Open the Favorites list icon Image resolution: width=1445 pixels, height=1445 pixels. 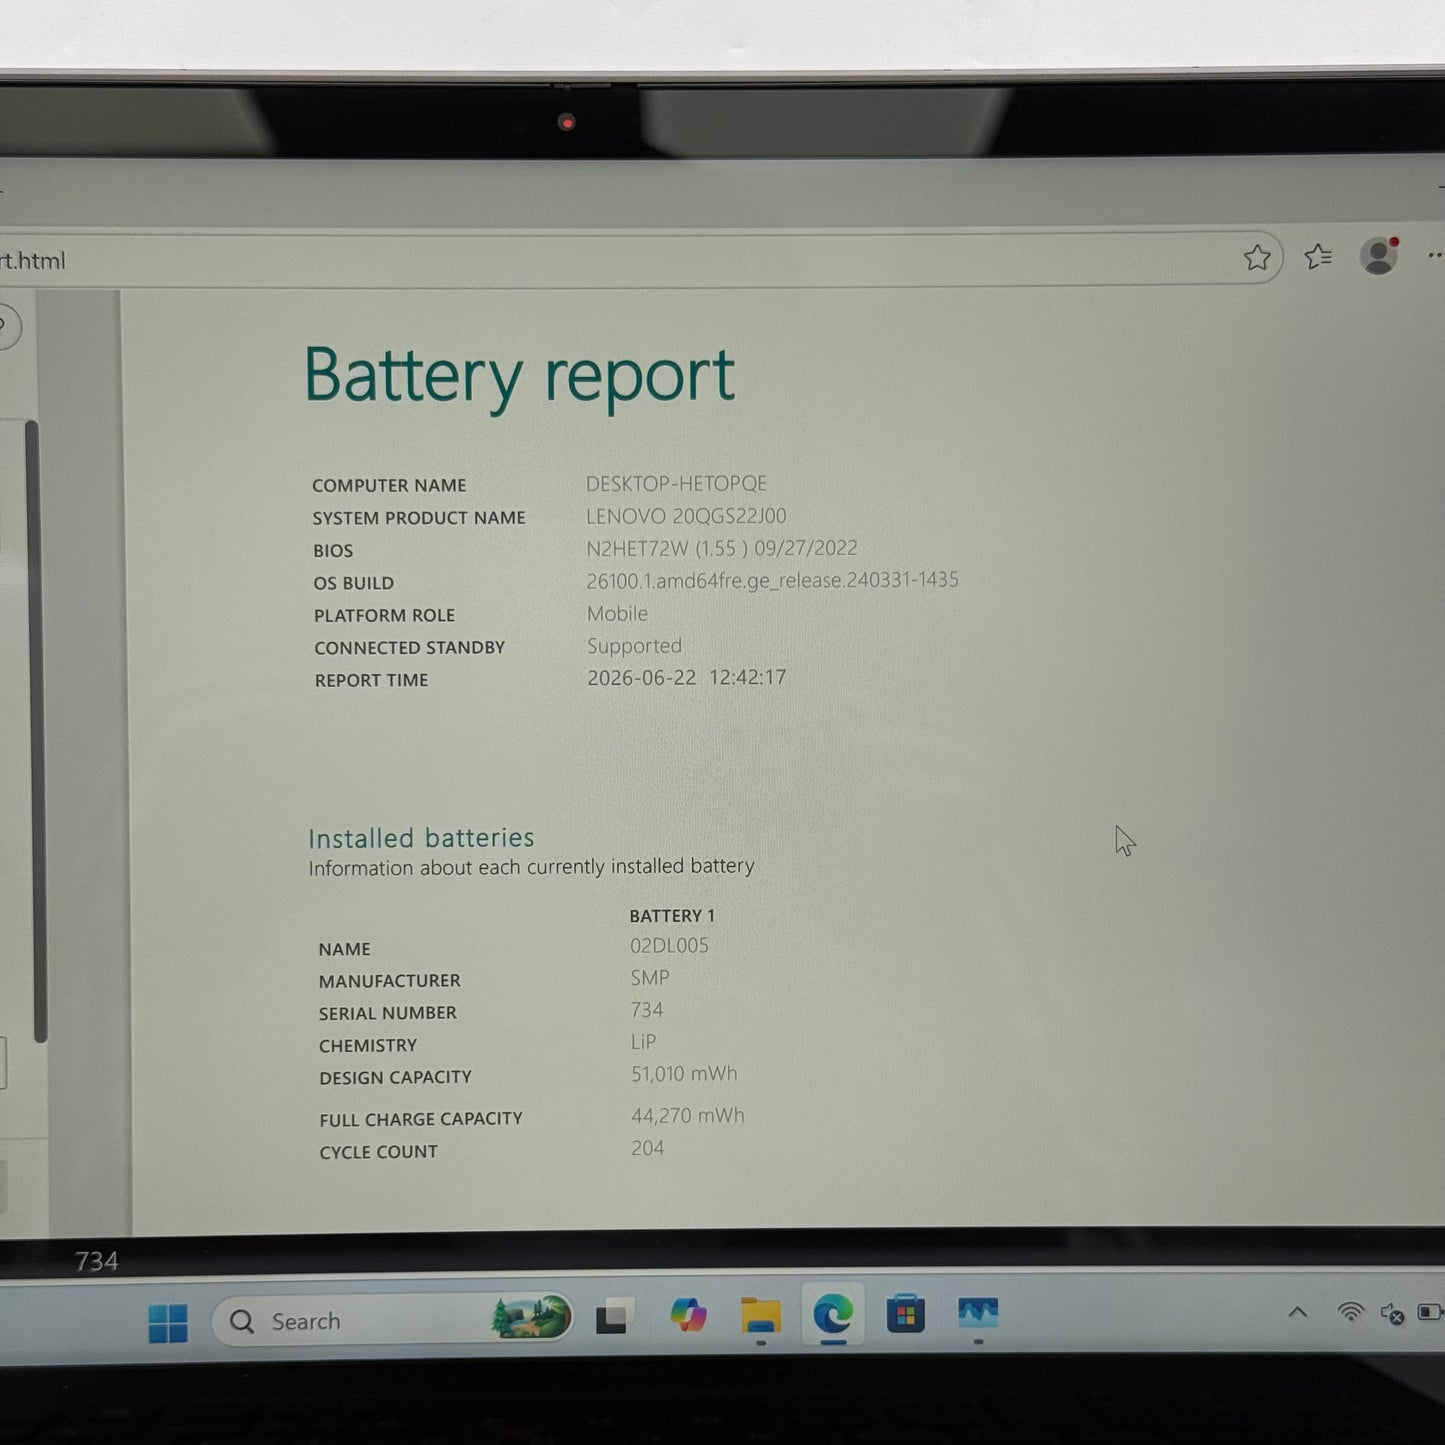1318,258
